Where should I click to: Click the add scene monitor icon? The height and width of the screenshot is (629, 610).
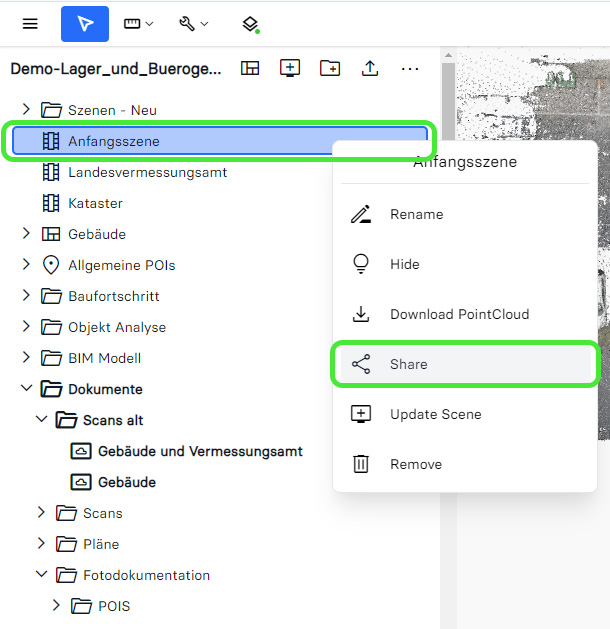[x=290, y=68]
